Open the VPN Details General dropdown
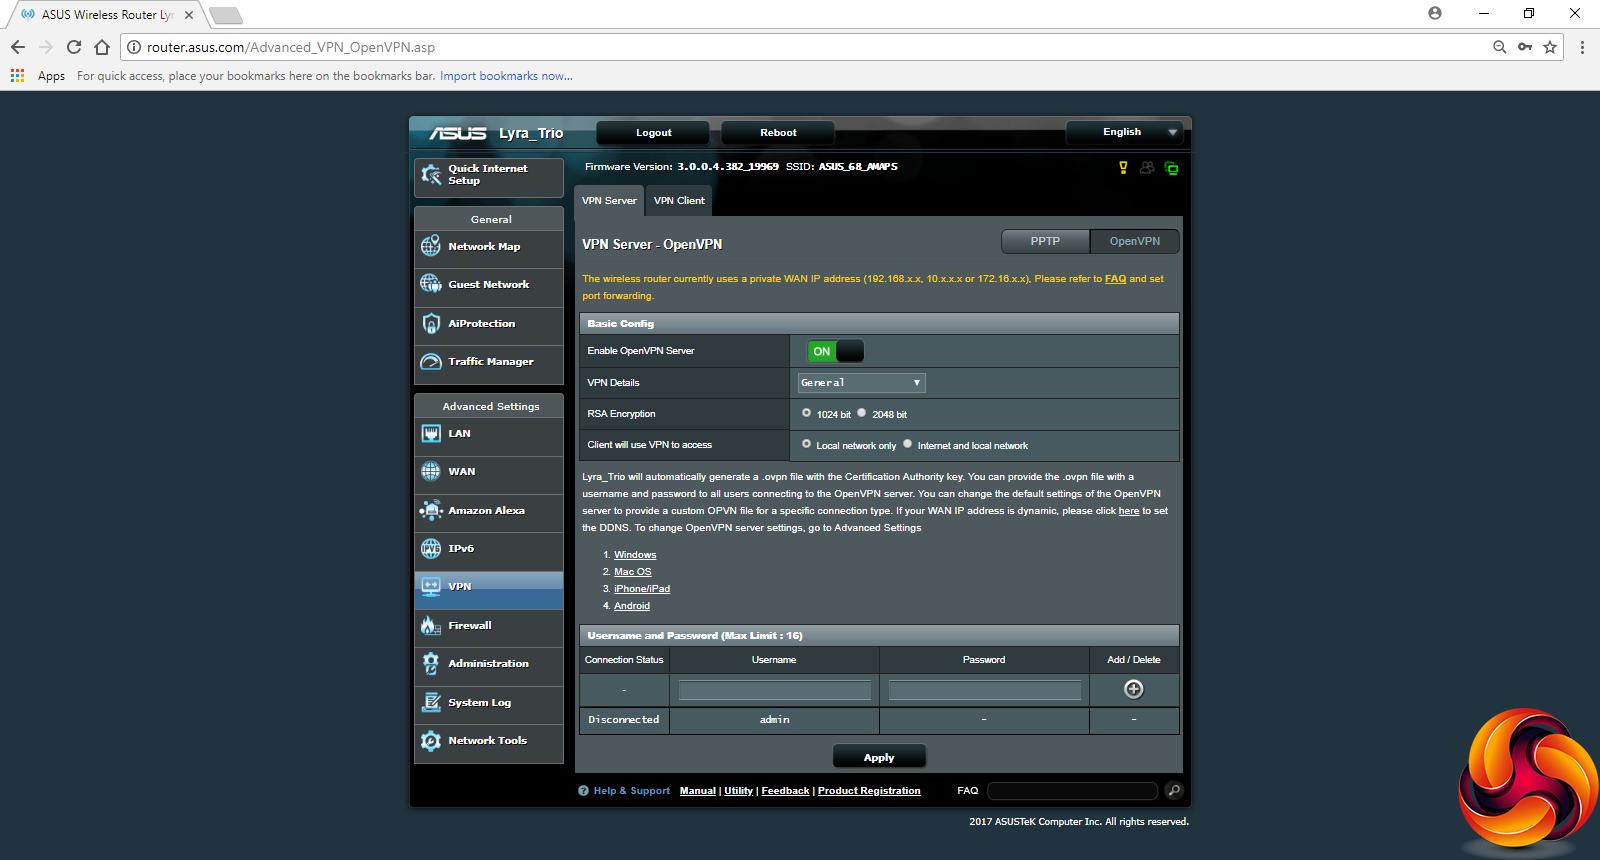 point(861,383)
